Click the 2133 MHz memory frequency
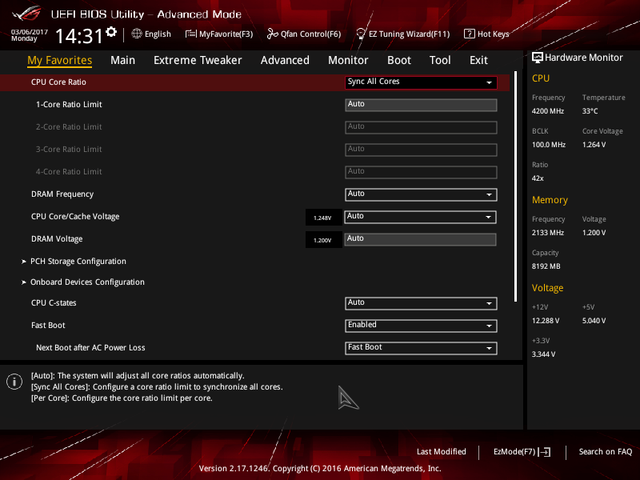The image size is (640, 480). point(548,233)
